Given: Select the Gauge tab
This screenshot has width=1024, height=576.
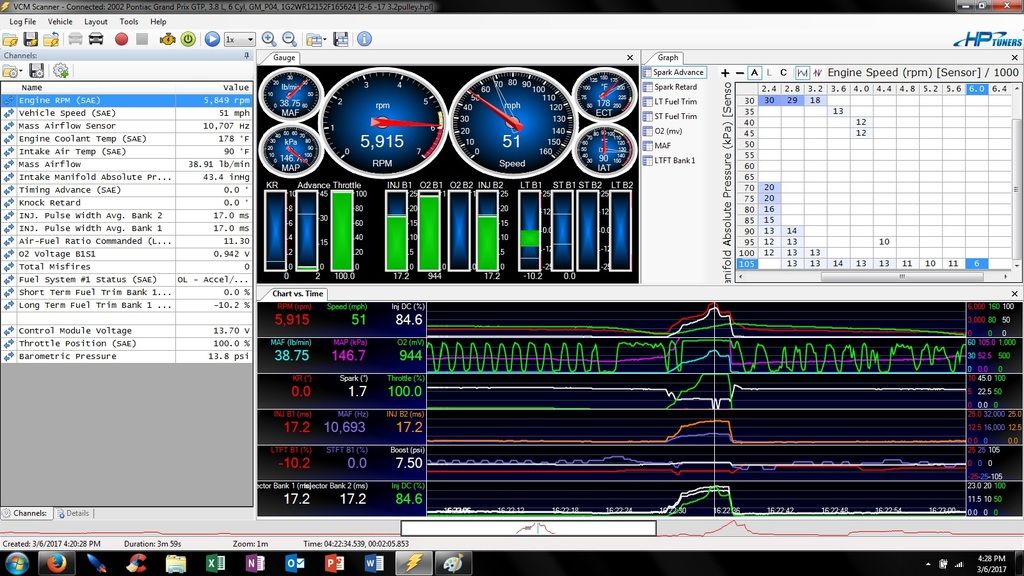Looking at the screenshot, I should [284, 57].
